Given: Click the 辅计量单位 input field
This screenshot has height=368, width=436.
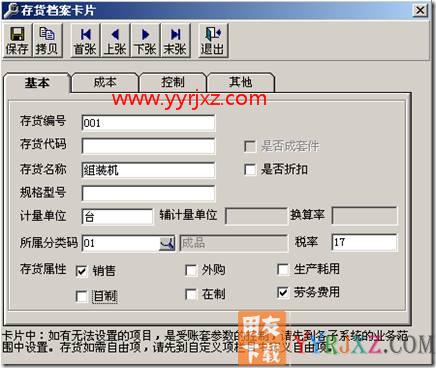Looking at the screenshot, I should tap(256, 216).
